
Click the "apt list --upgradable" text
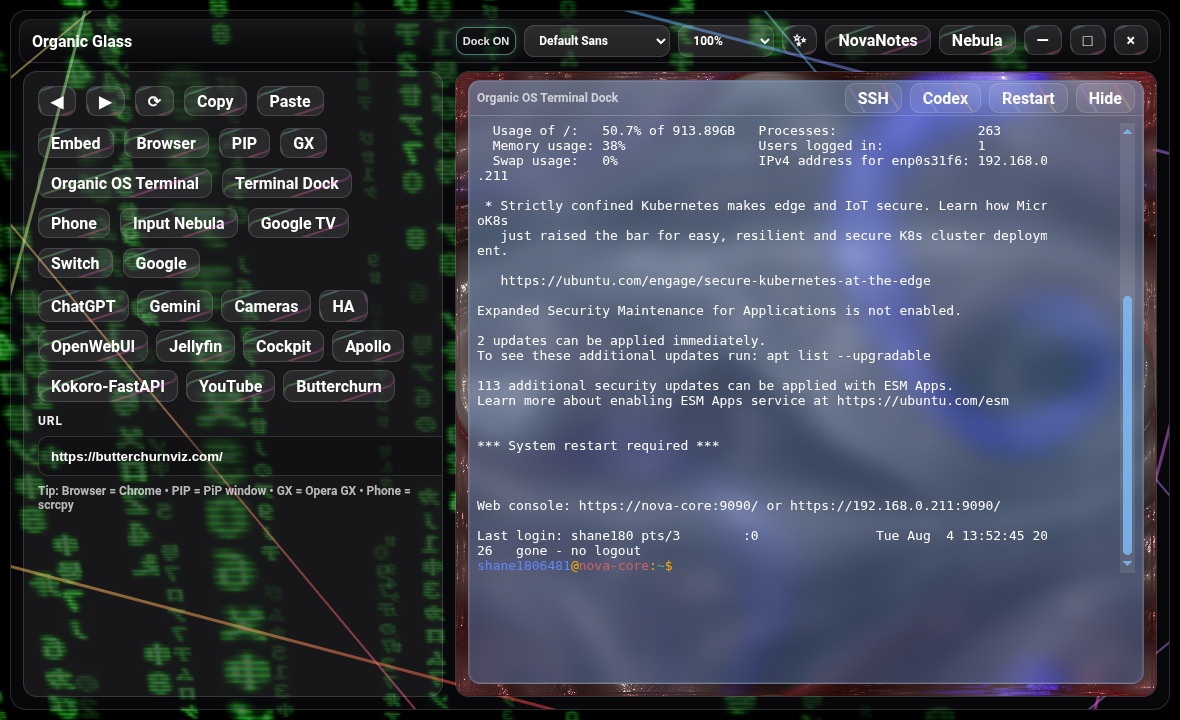click(x=848, y=356)
